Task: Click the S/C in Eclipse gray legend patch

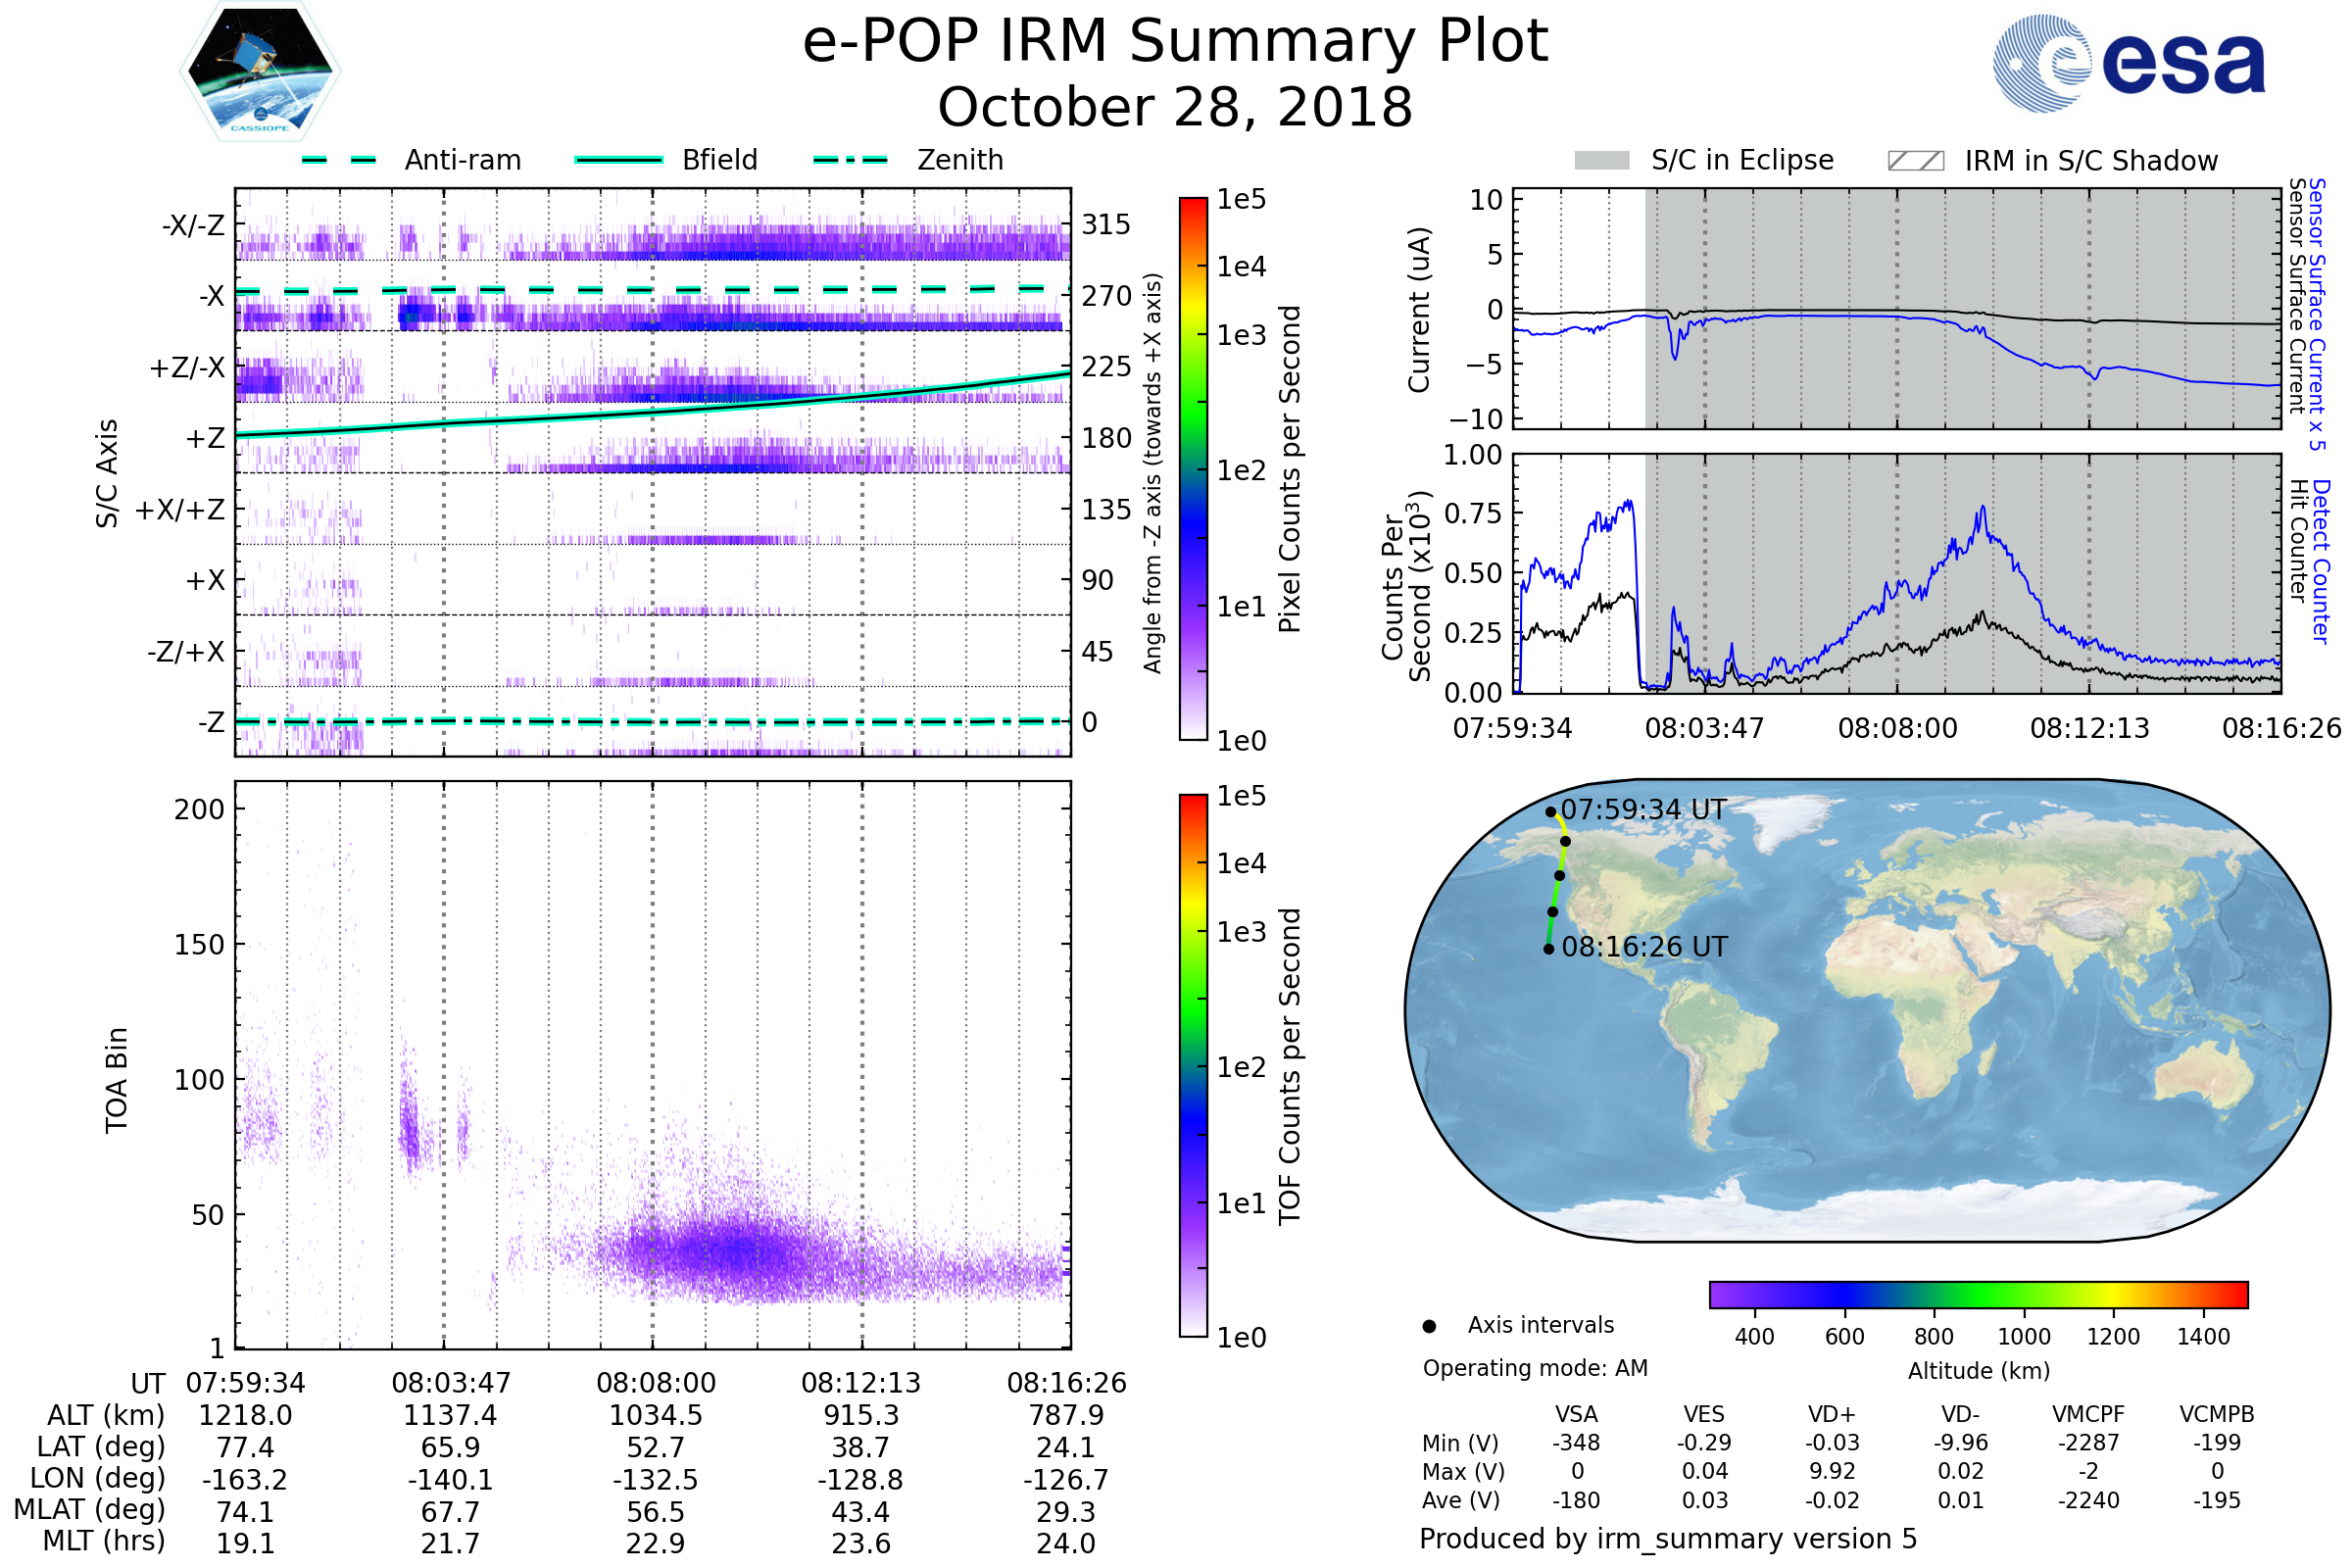Action: [1601, 161]
